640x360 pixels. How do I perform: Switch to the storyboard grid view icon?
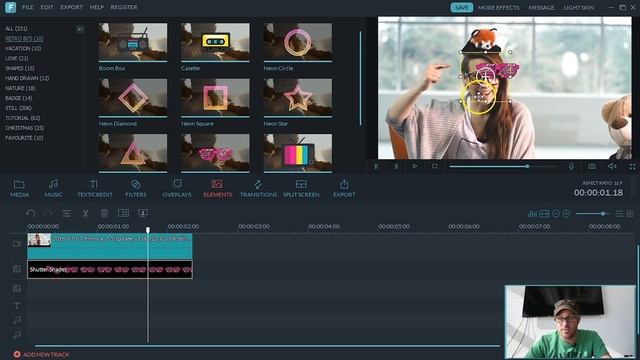630,213
